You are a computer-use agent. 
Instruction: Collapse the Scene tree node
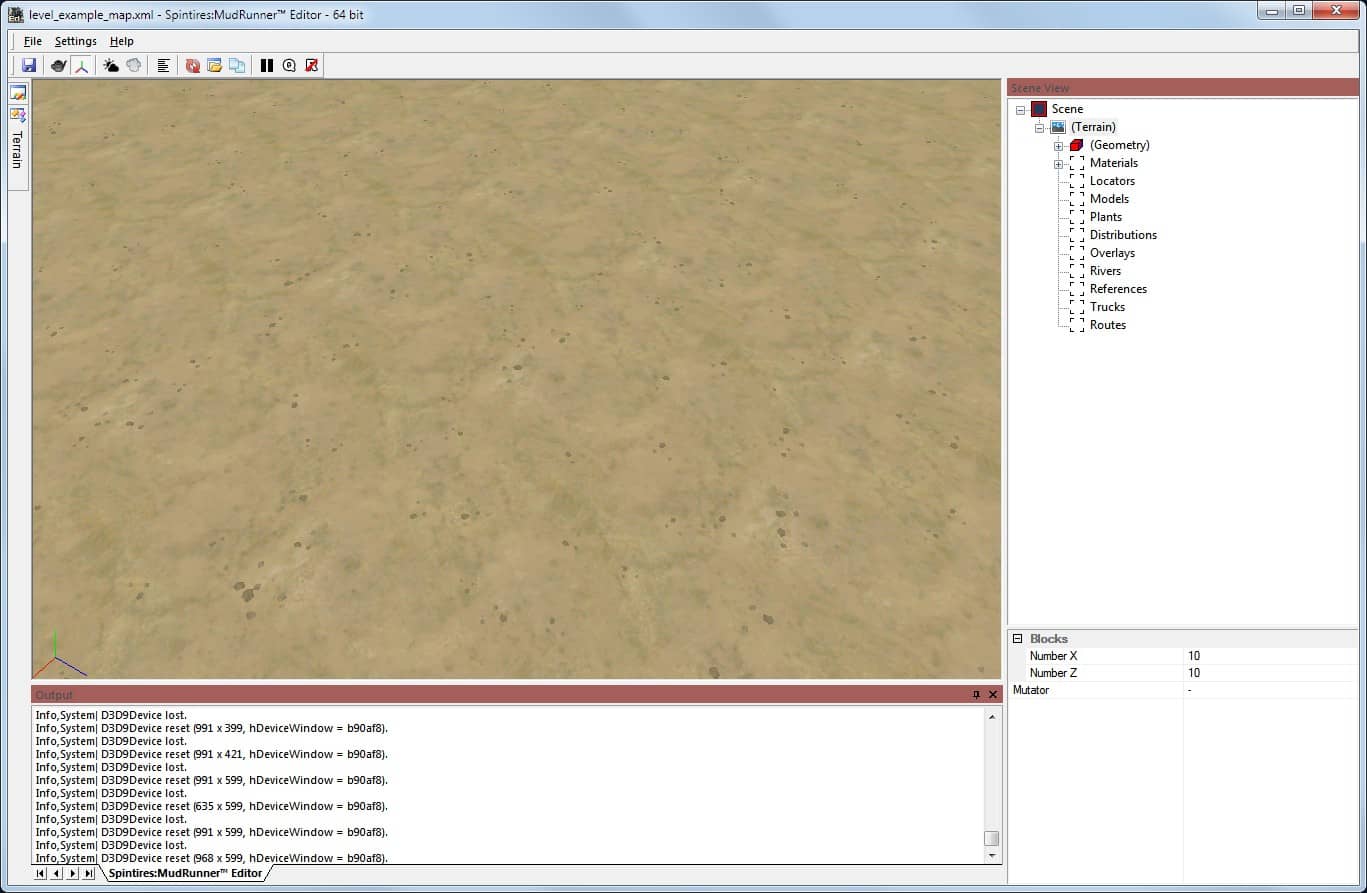click(x=1020, y=110)
